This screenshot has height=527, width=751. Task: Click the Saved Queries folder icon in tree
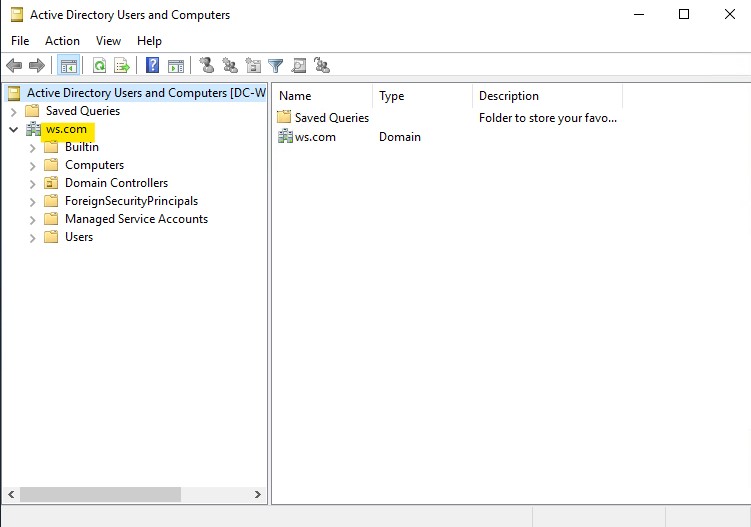pyautogui.click(x=32, y=111)
